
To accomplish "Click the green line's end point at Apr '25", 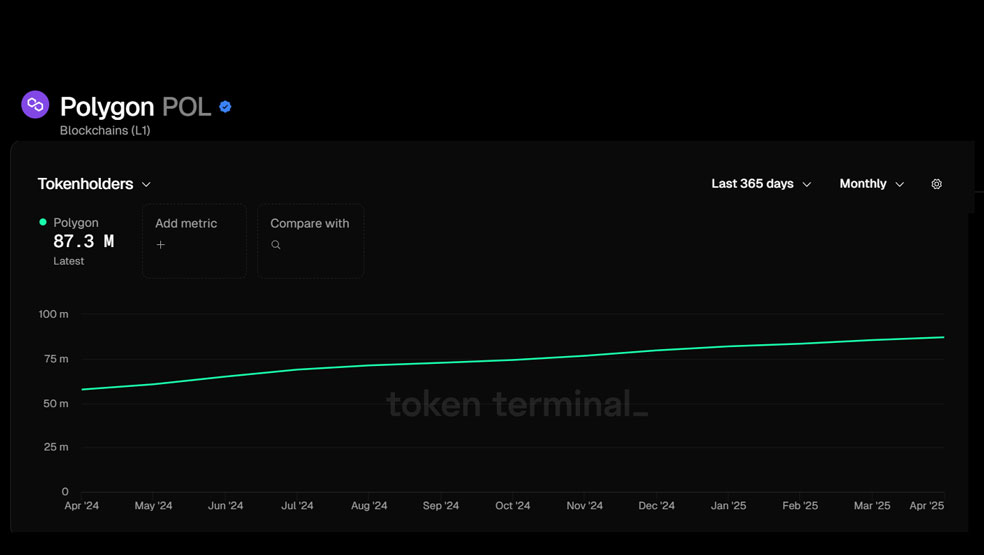I will 943,337.
